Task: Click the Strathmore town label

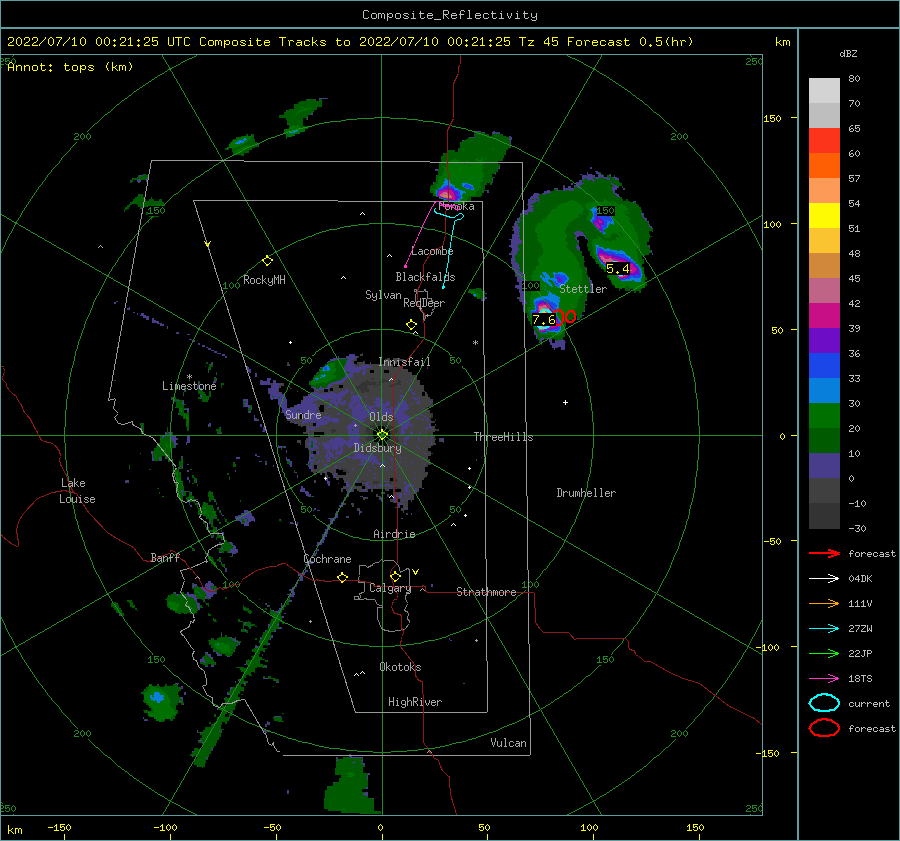Action: coord(486,592)
